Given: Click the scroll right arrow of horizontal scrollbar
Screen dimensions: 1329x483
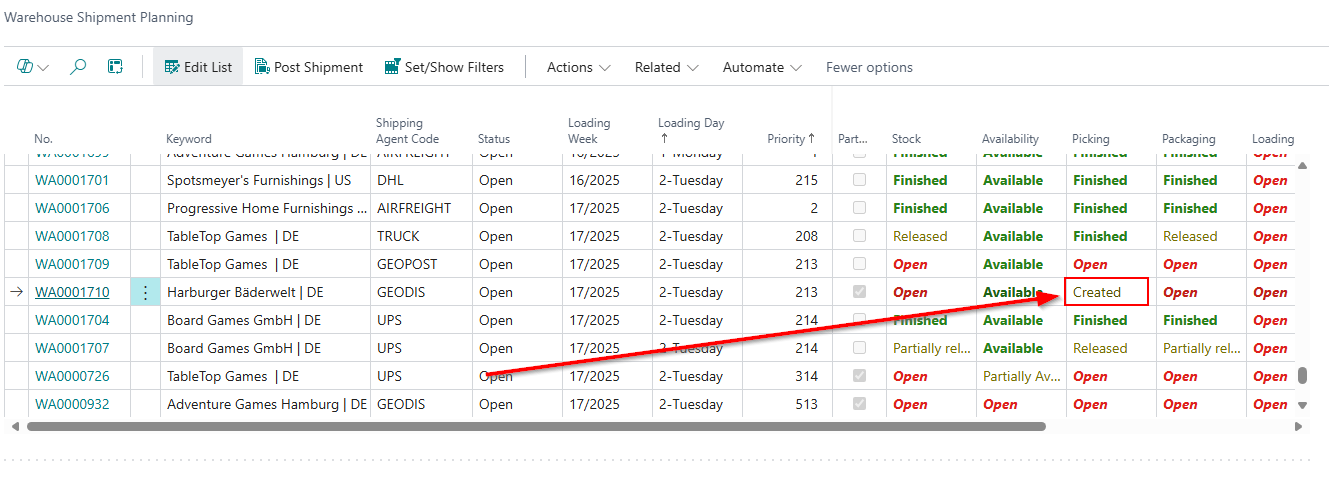Looking at the screenshot, I should point(1298,426).
